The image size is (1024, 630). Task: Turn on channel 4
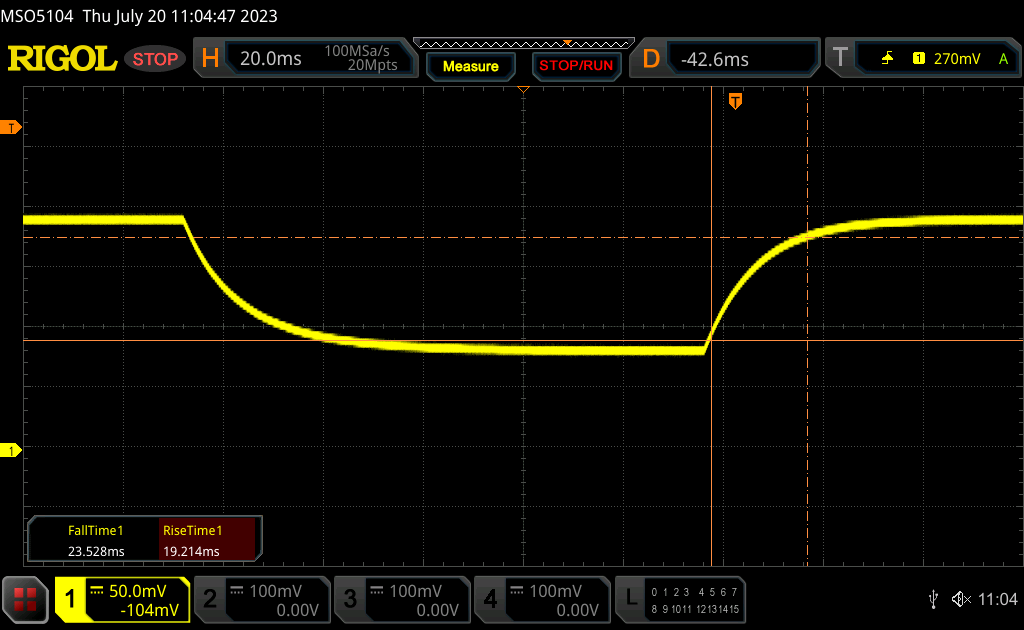click(x=541, y=599)
